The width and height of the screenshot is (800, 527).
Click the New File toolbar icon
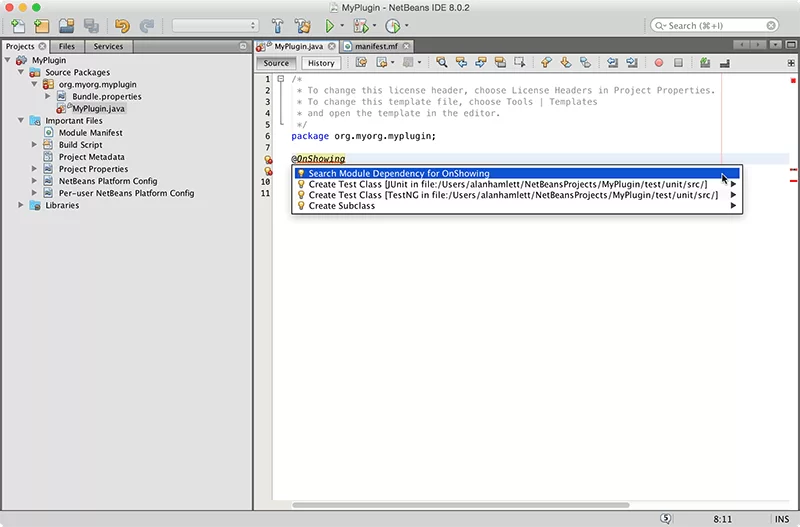18,26
